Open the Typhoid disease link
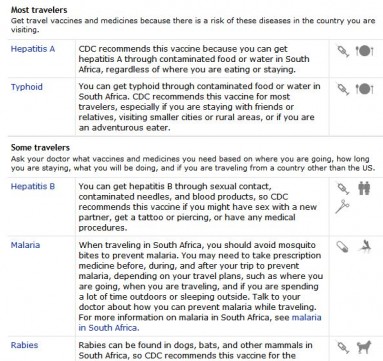The width and height of the screenshot is (383, 361). coord(27,87)
